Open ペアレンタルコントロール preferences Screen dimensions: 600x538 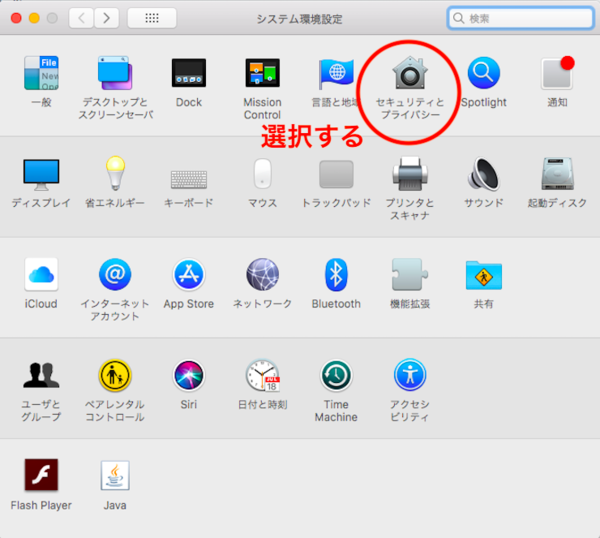click(x=115, y=375)
